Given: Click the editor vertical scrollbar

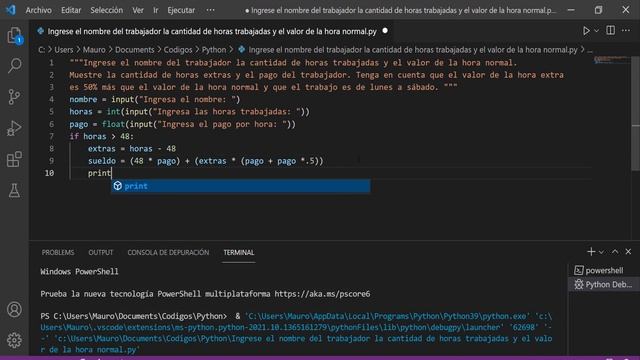Looking at the screenshot, I should [x=636, y=113].
